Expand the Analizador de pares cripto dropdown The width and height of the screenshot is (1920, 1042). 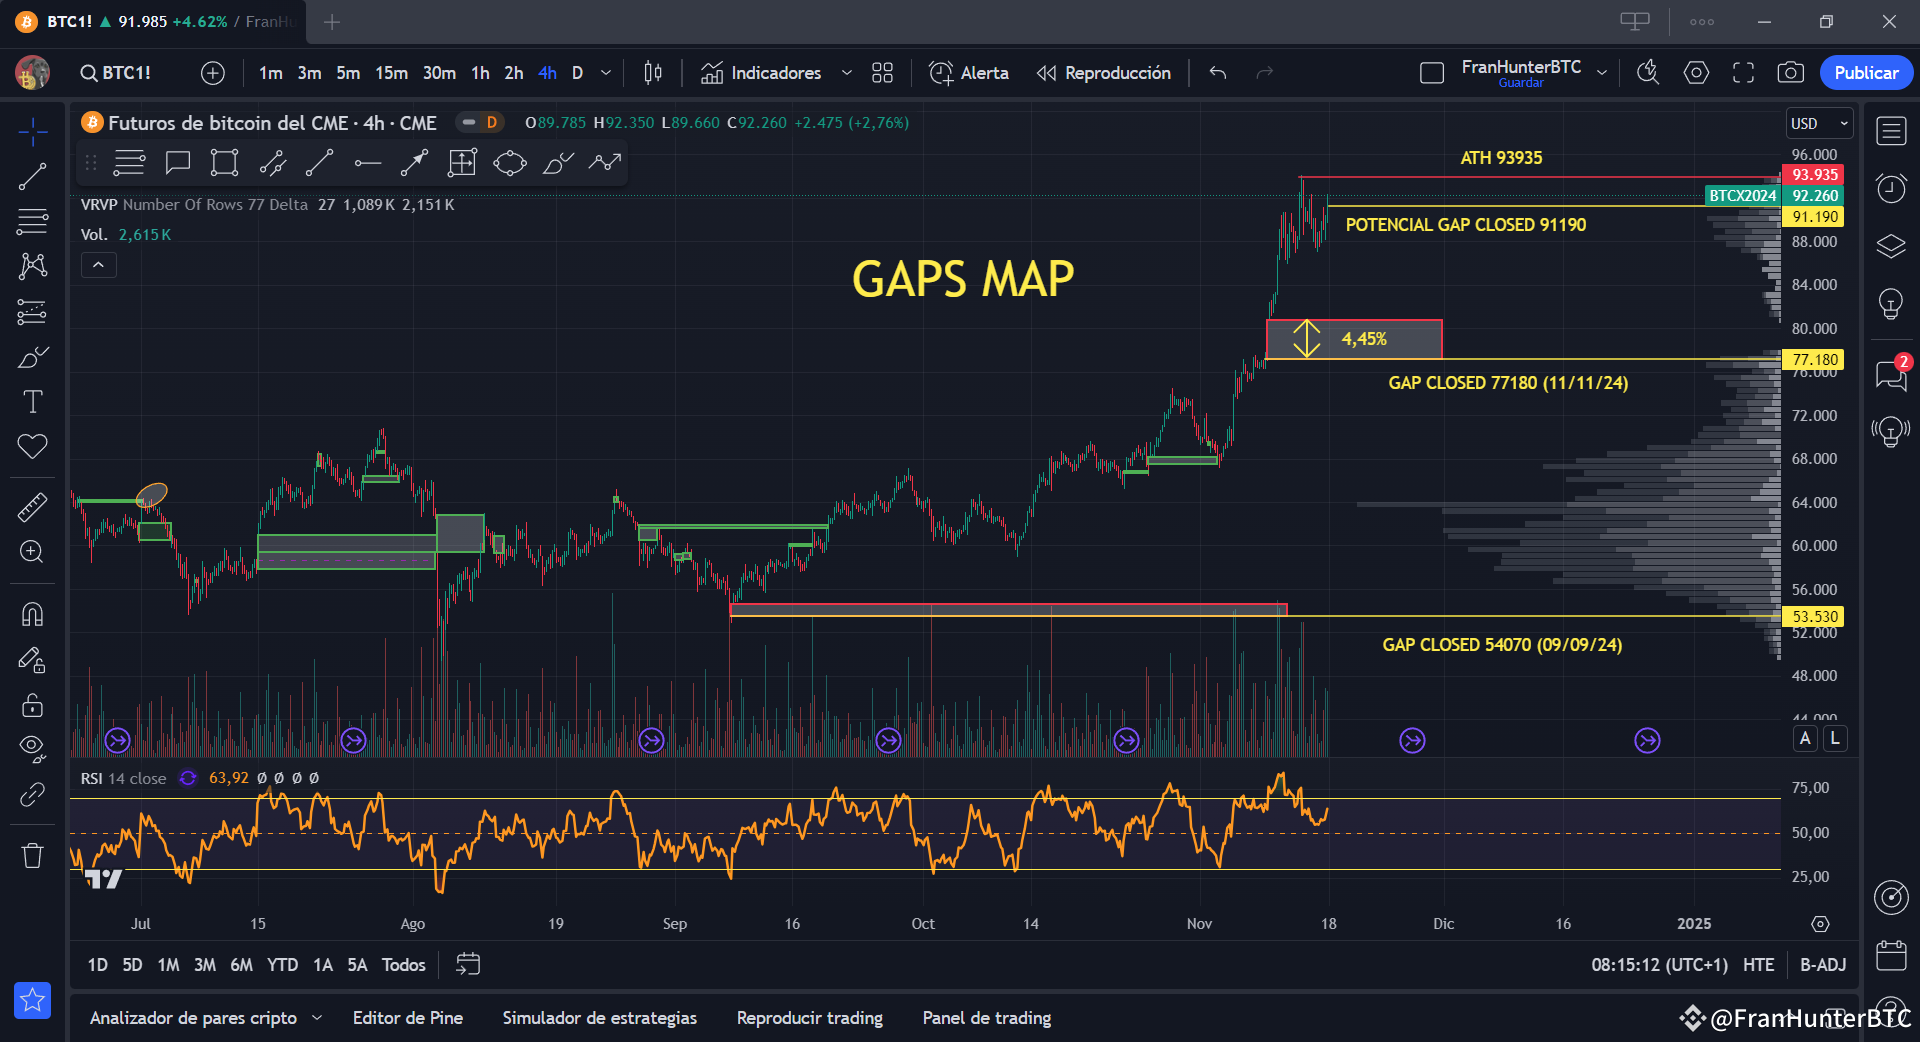(x=317, y=1018)
